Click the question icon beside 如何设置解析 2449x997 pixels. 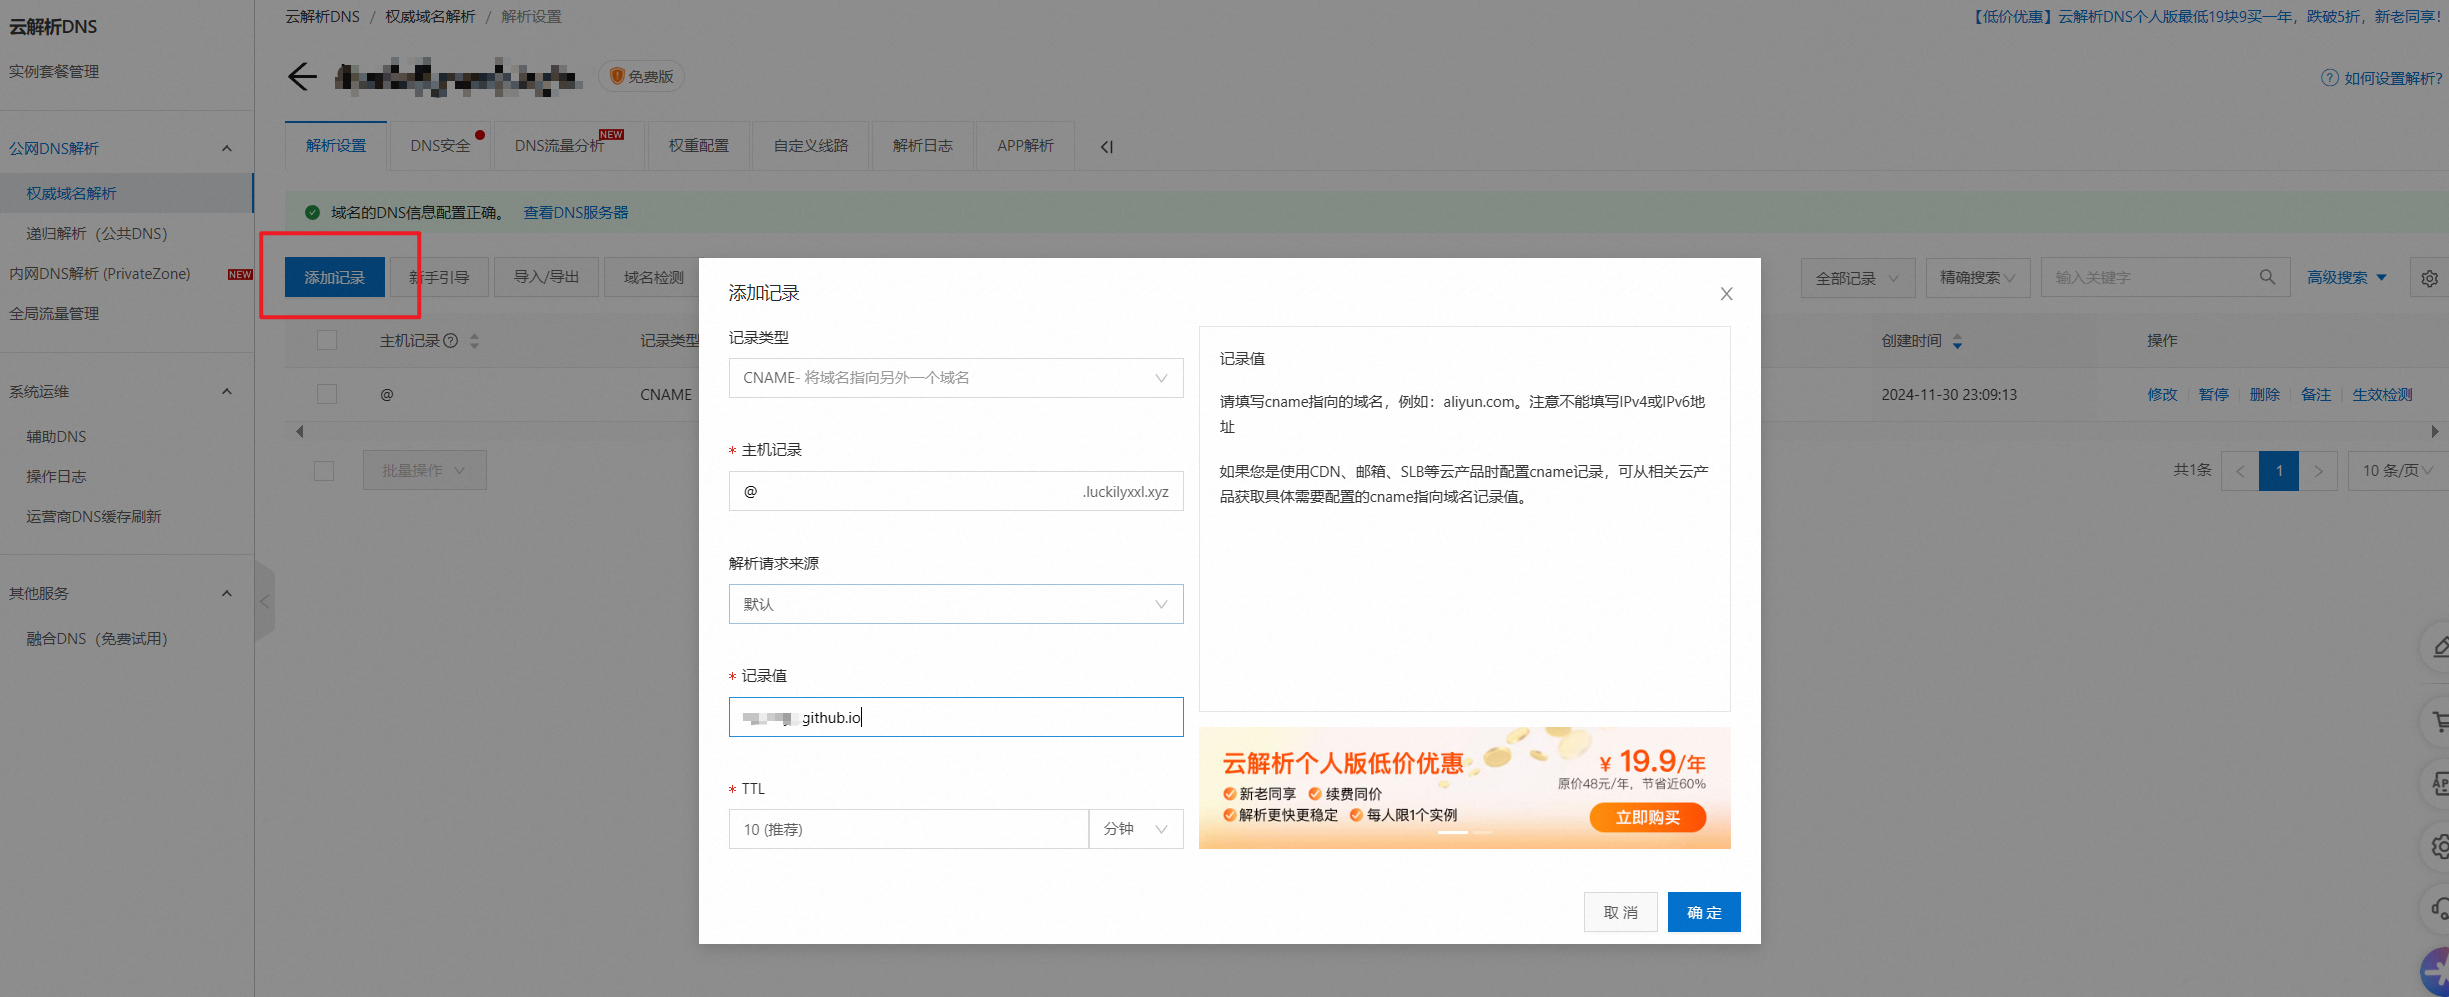(x=2329, y=78)
